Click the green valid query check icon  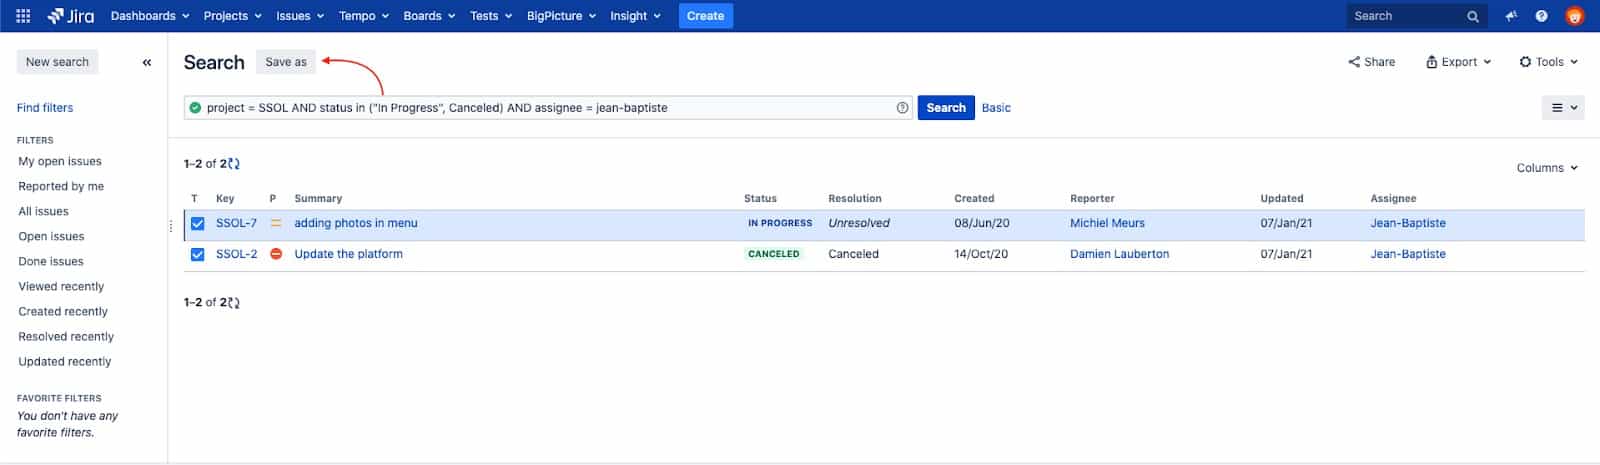tap(195, 108)
